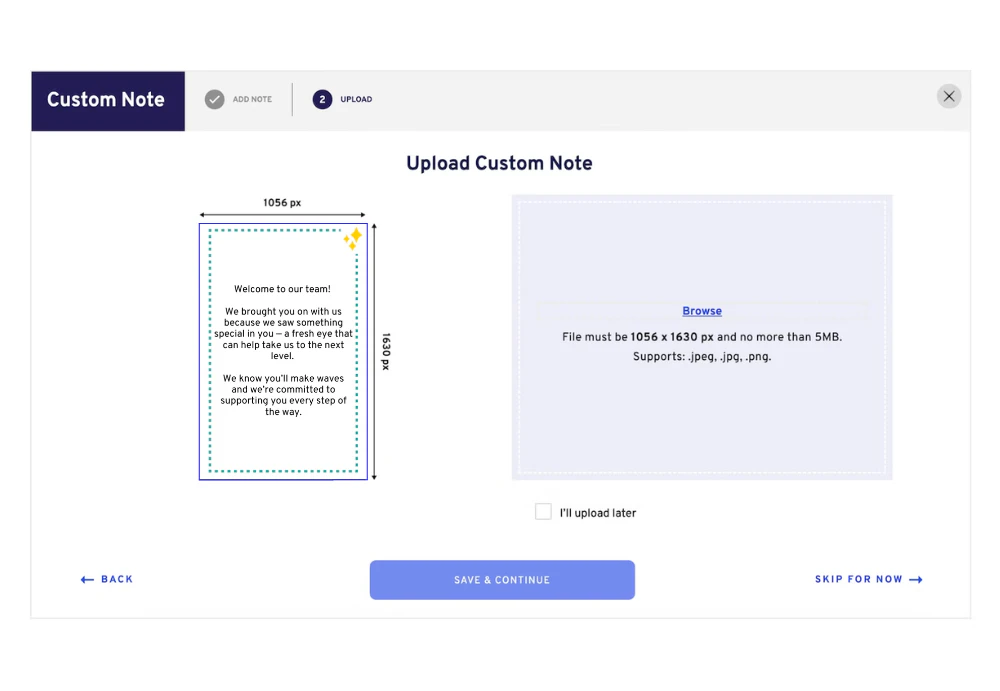Click the right arrow icon after Skip For Now

point(916,579)
